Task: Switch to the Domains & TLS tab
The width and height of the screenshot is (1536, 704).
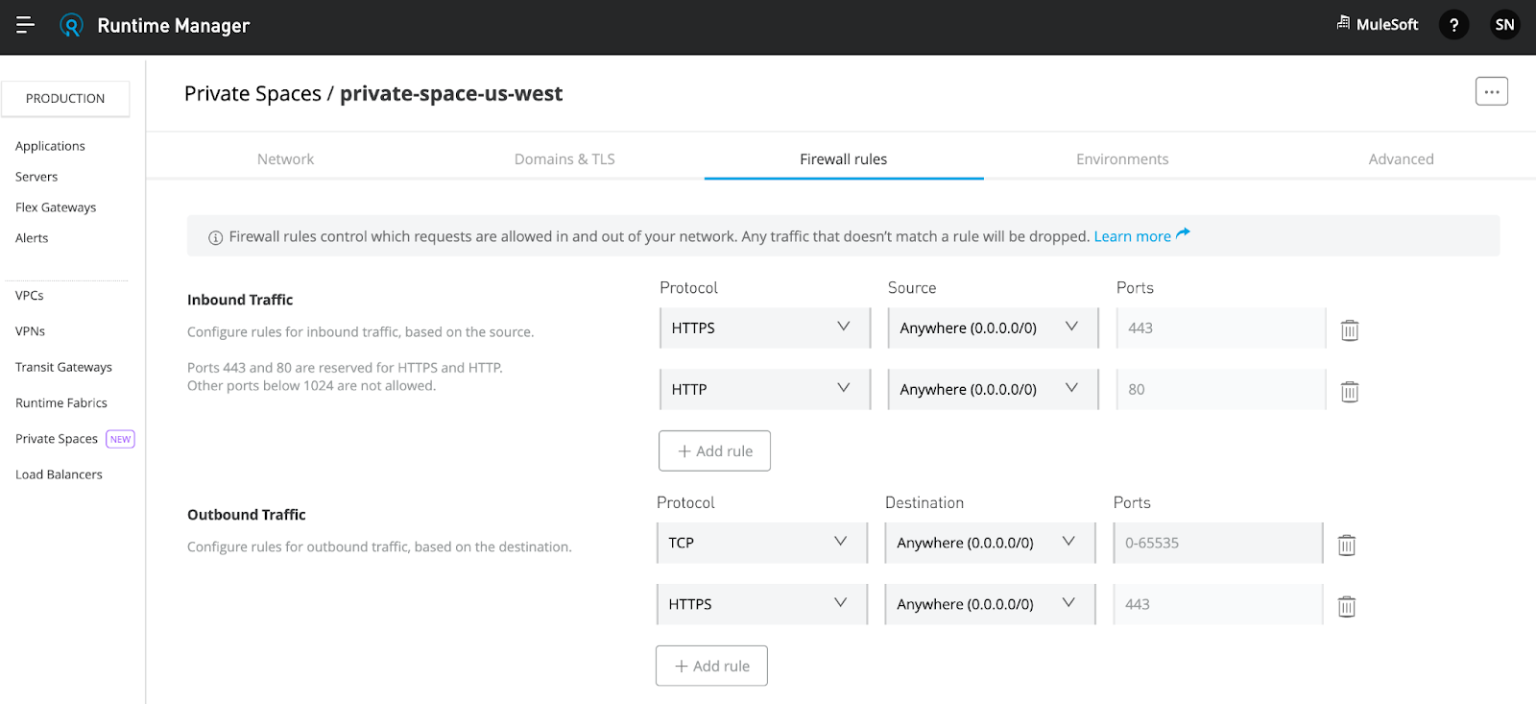Action: tap(564, 158)
